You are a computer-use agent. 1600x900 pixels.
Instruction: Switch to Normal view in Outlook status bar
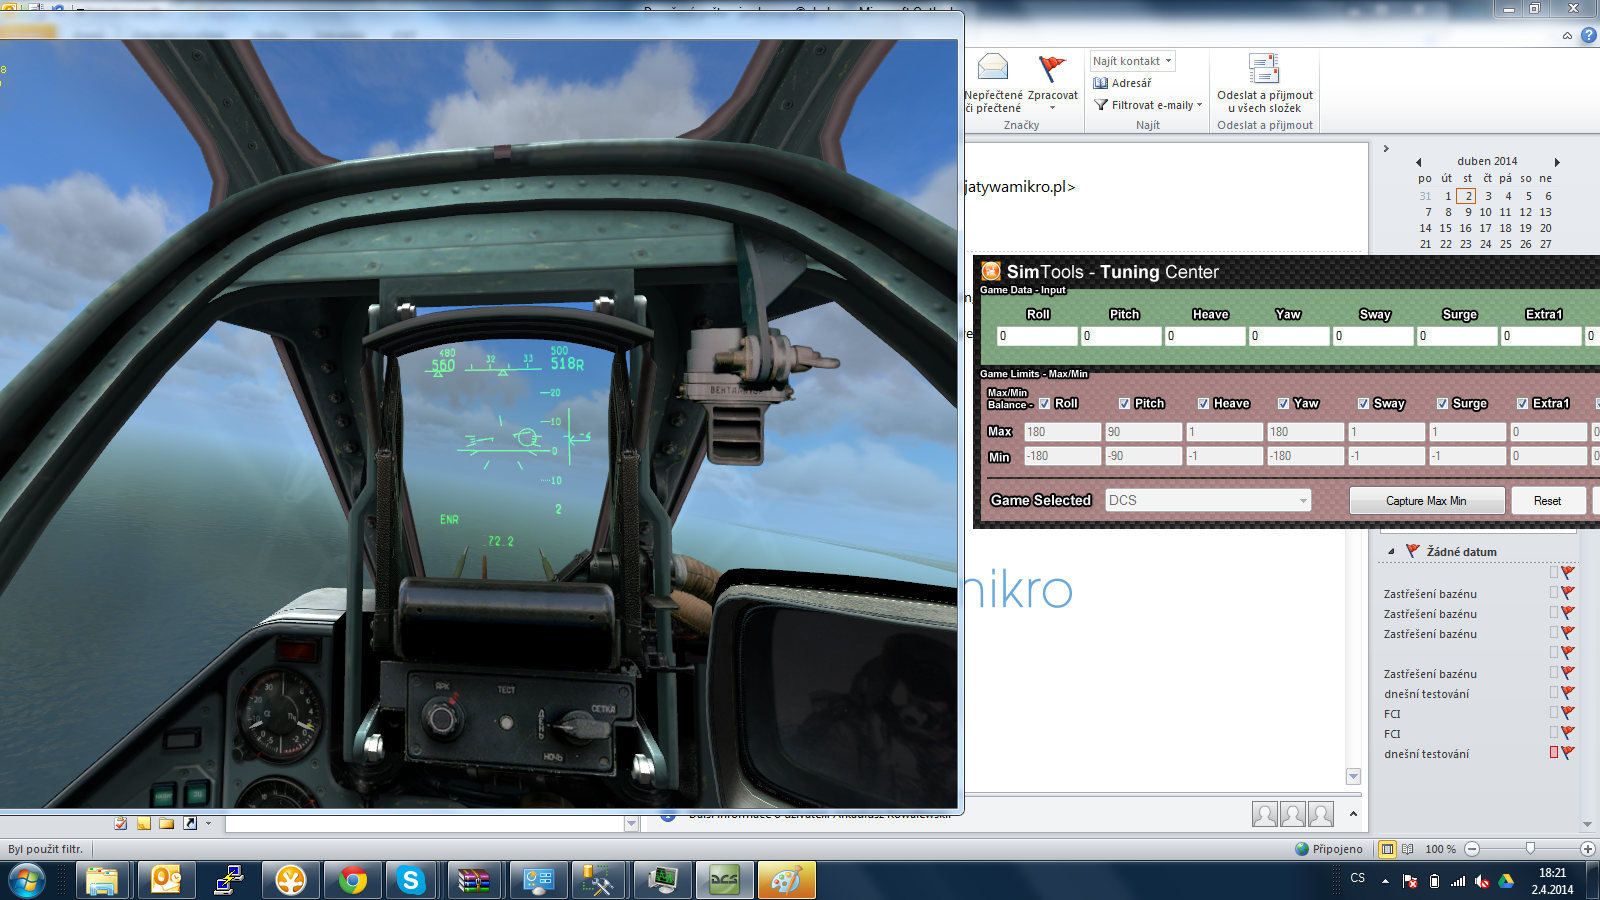click(1387, 849)
